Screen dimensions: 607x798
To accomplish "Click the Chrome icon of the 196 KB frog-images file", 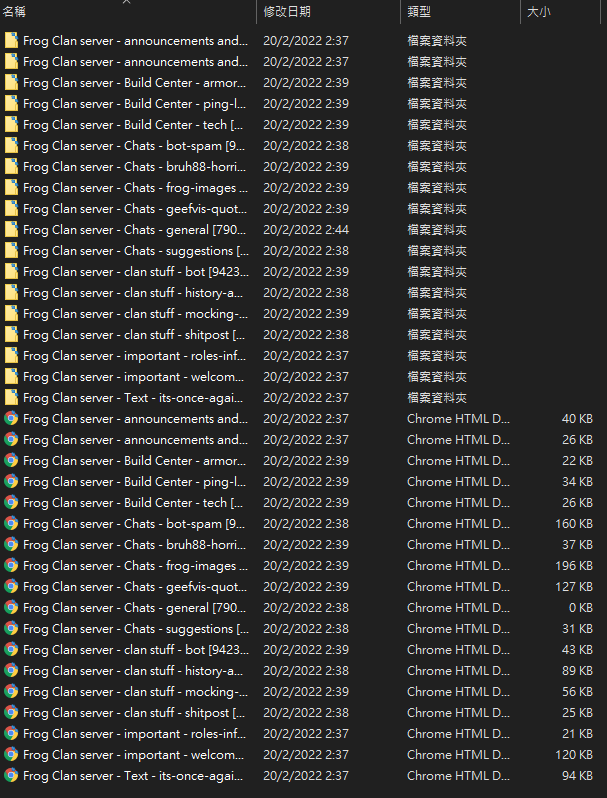I will click(x=11, y=566).
